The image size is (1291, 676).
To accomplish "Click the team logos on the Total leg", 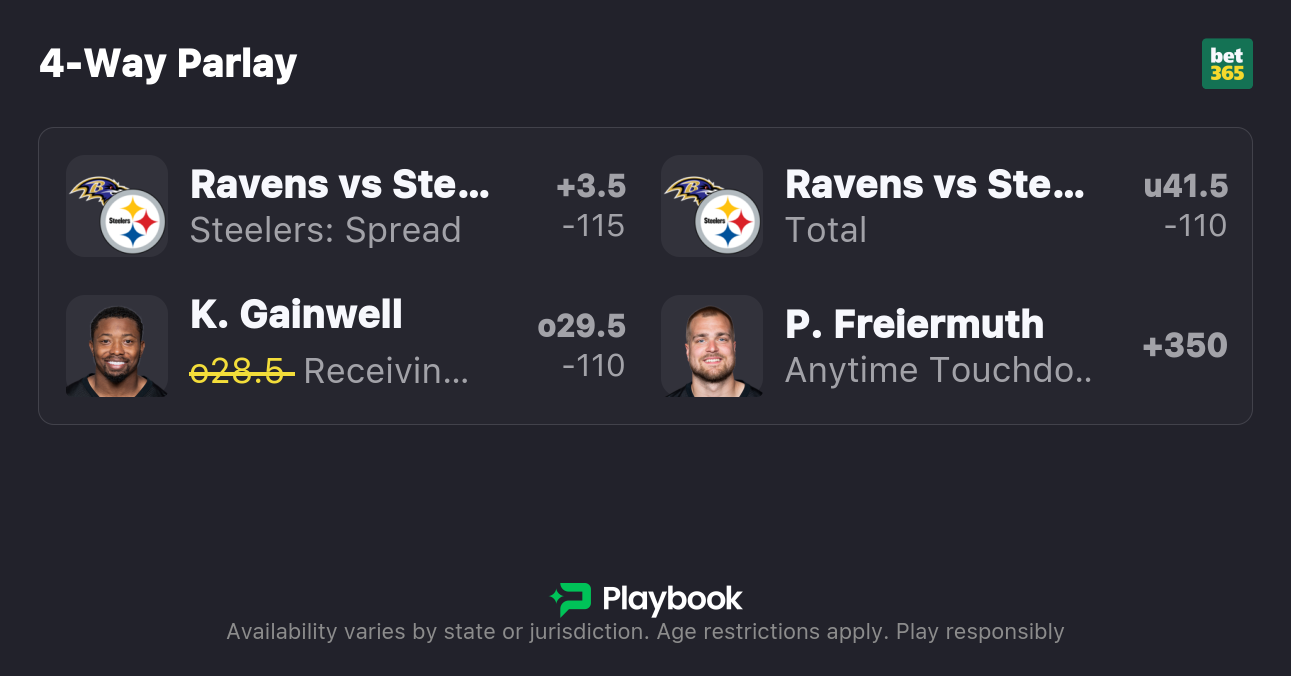I will [x=712, y=206].
